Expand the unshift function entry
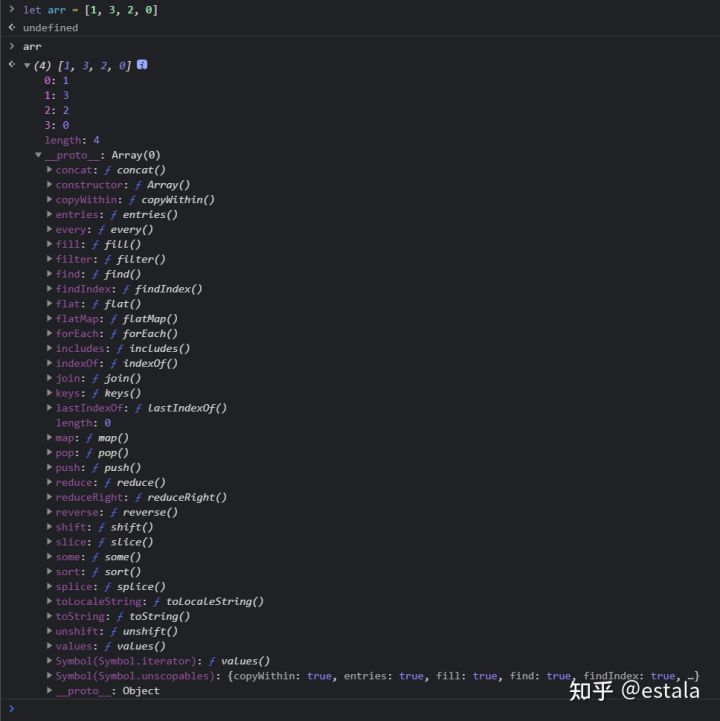This screenshot has height=721, width=720. 49,631
